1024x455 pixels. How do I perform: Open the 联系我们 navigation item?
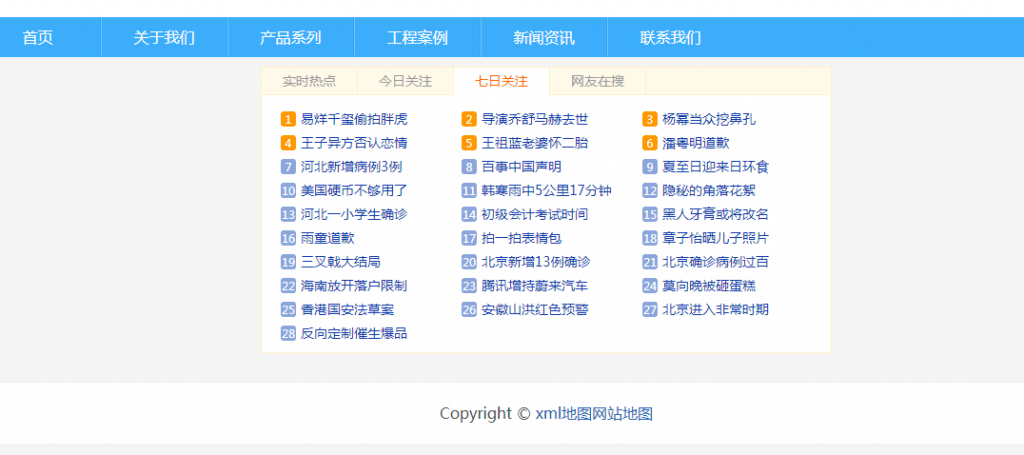click(x=670, y=38)
